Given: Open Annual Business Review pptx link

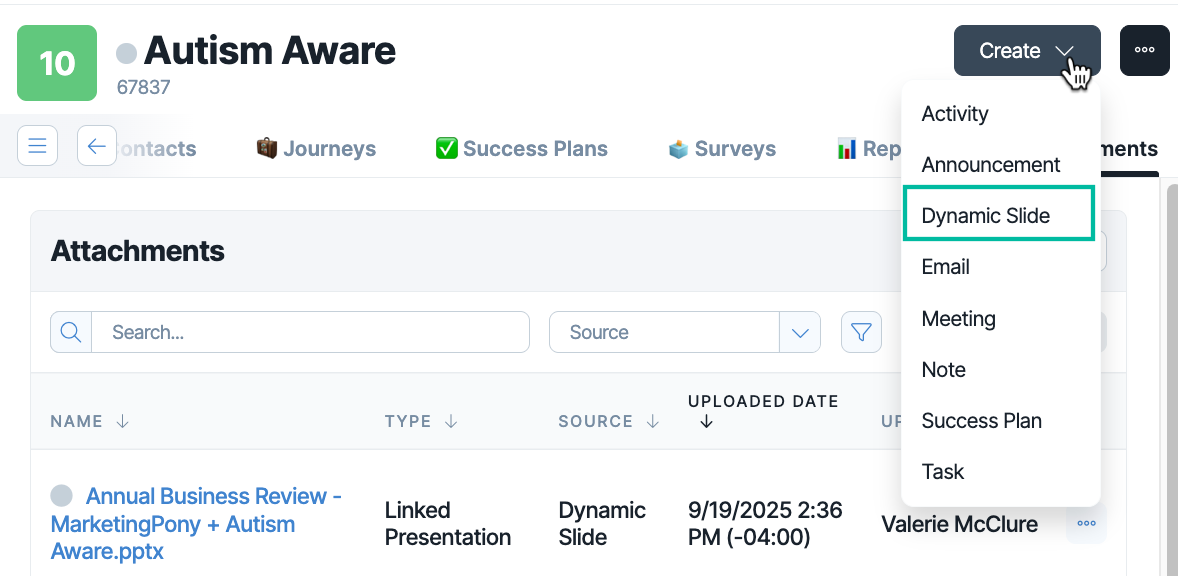Looking at the screenshot, I should pos(196,523).
